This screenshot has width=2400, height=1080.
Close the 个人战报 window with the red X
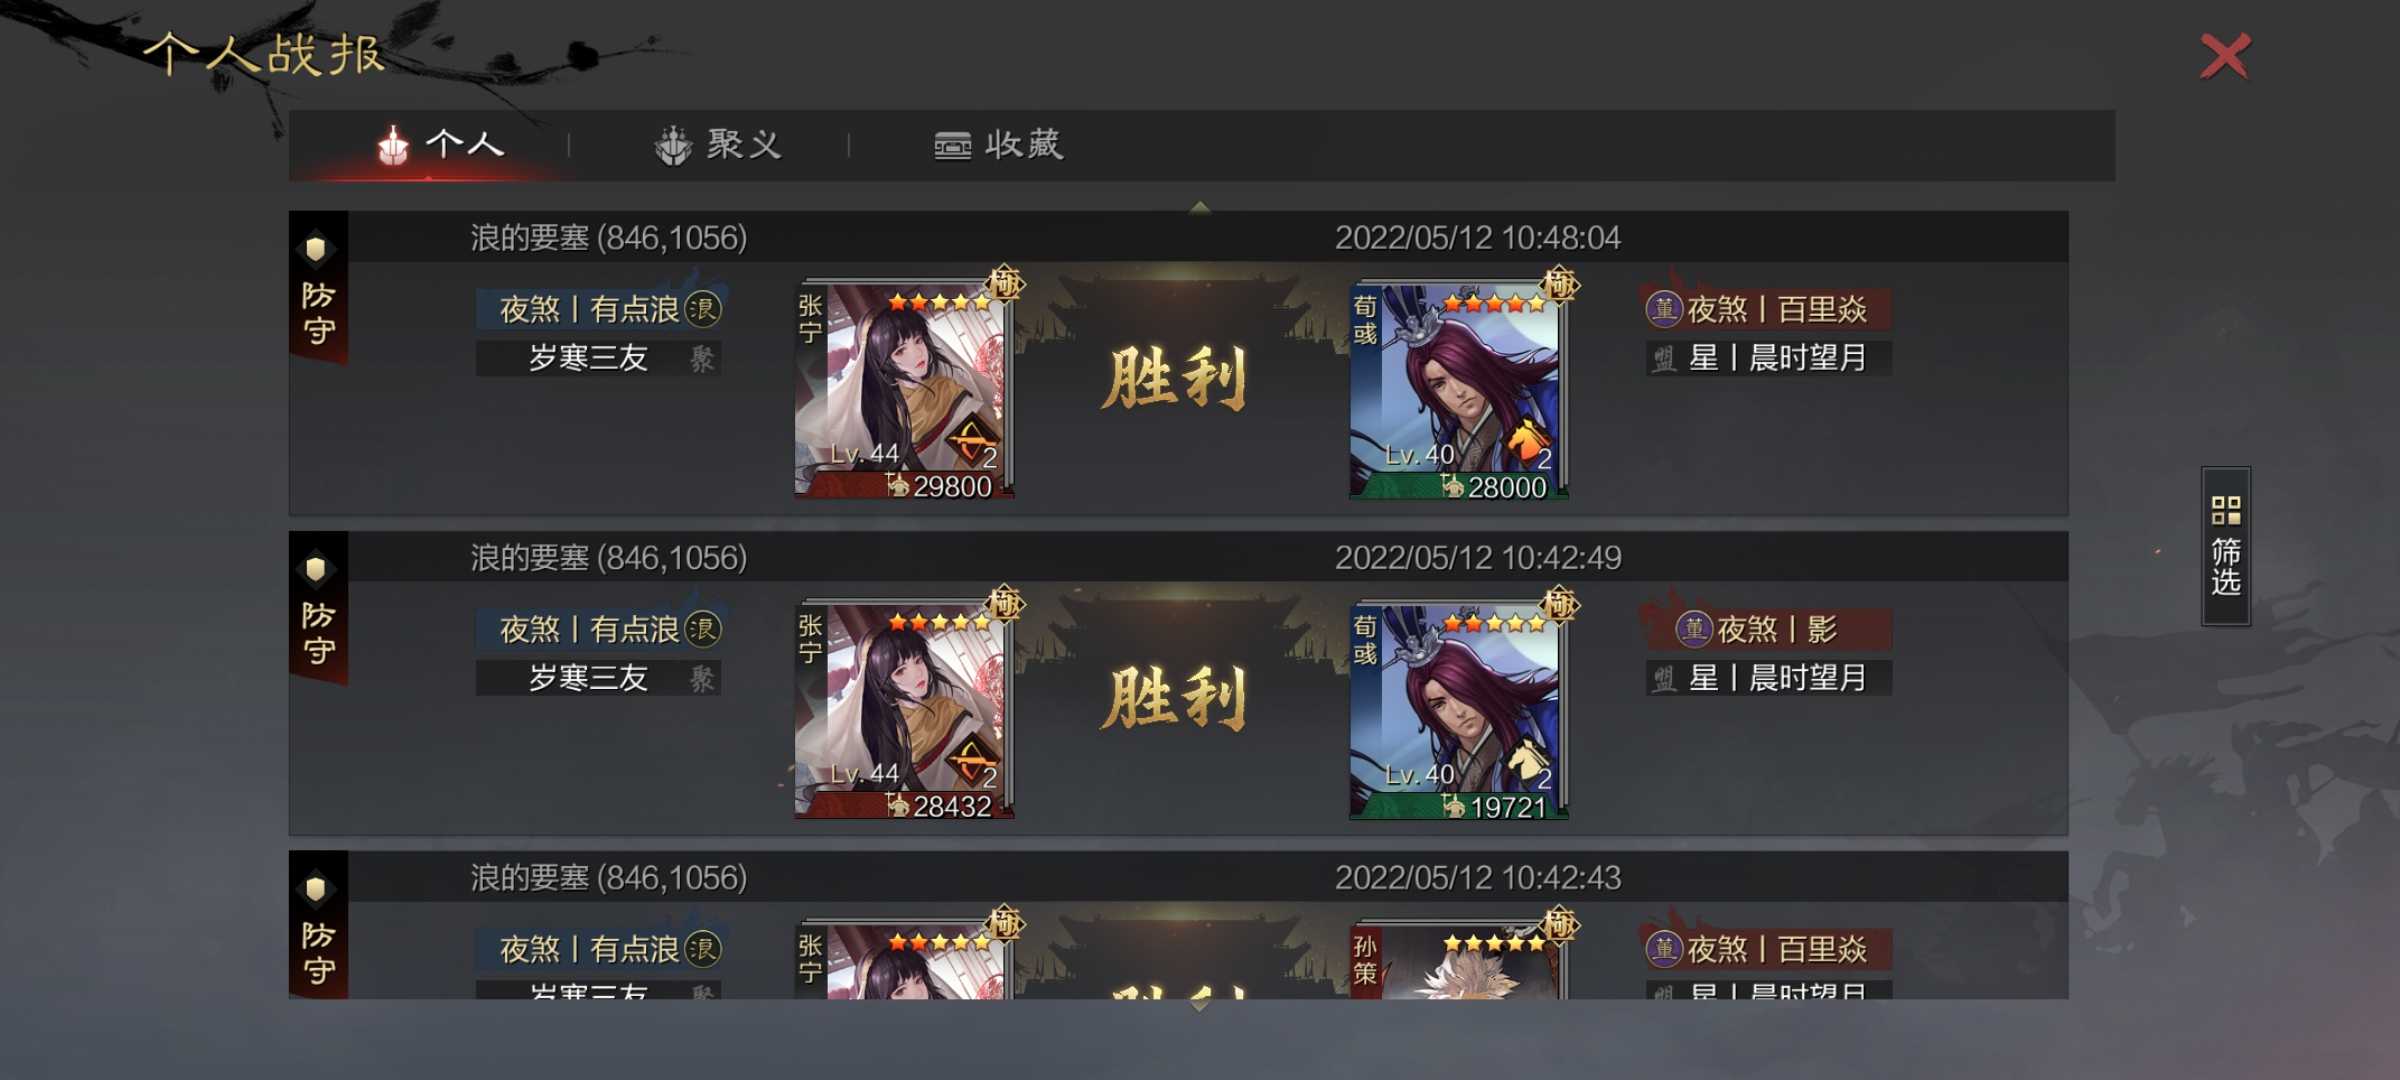click(x=2225, y=56)
